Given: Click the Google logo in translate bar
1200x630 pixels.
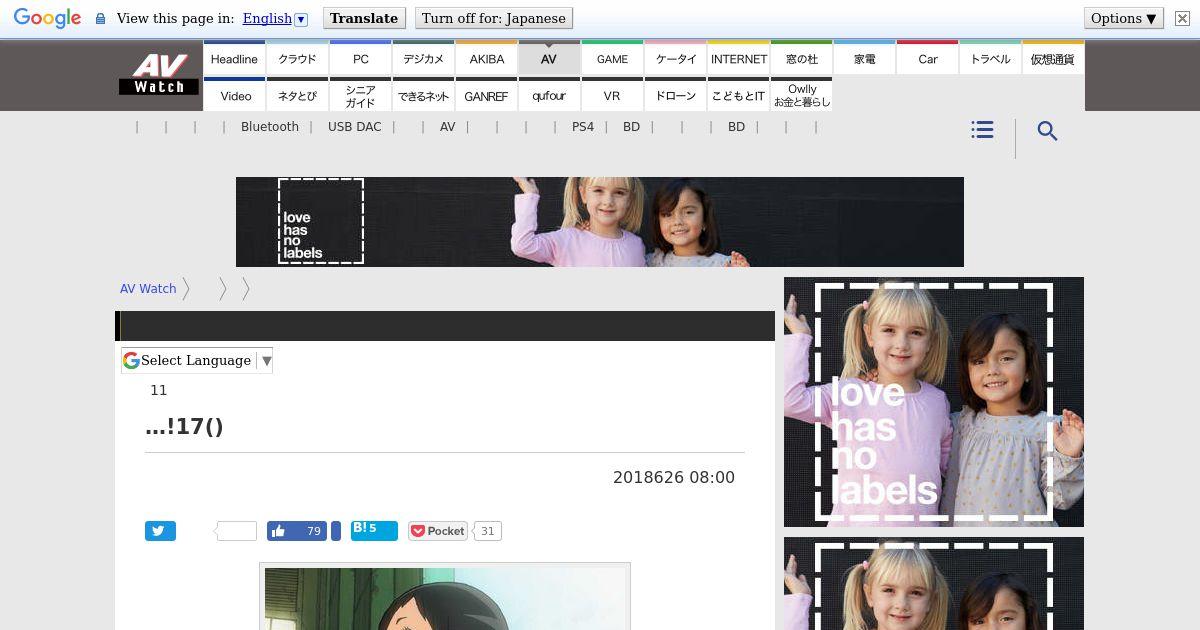Looking at the screenshot, I should point(47,18).
